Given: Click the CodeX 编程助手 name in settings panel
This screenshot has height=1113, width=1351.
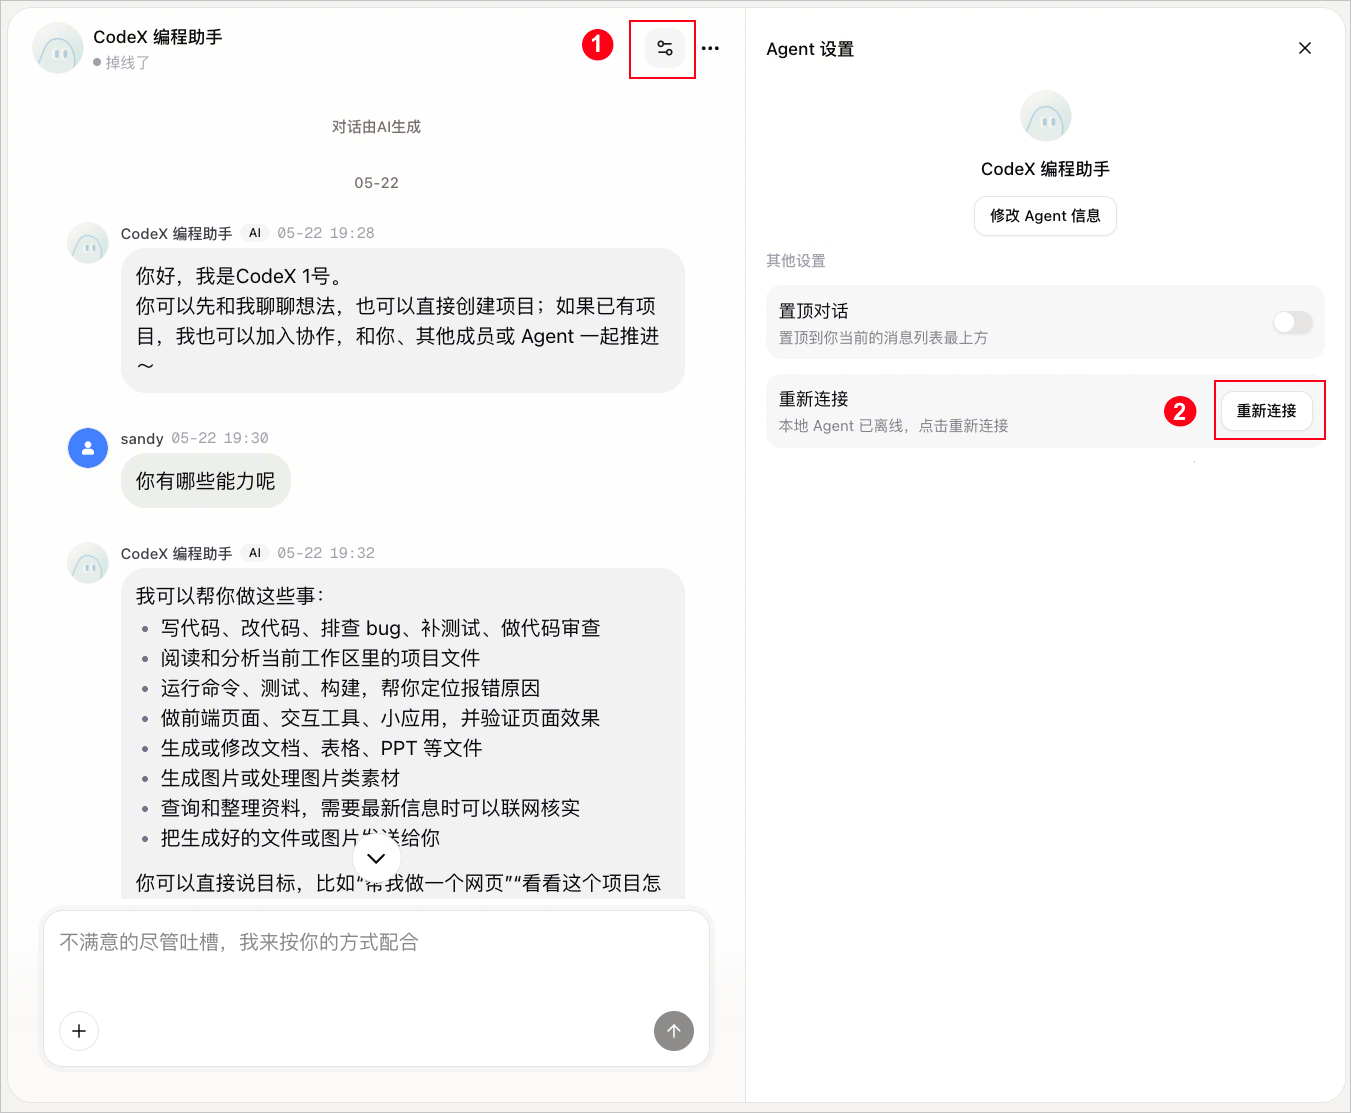Looking at the screenshot, I should click(1045, 169).
